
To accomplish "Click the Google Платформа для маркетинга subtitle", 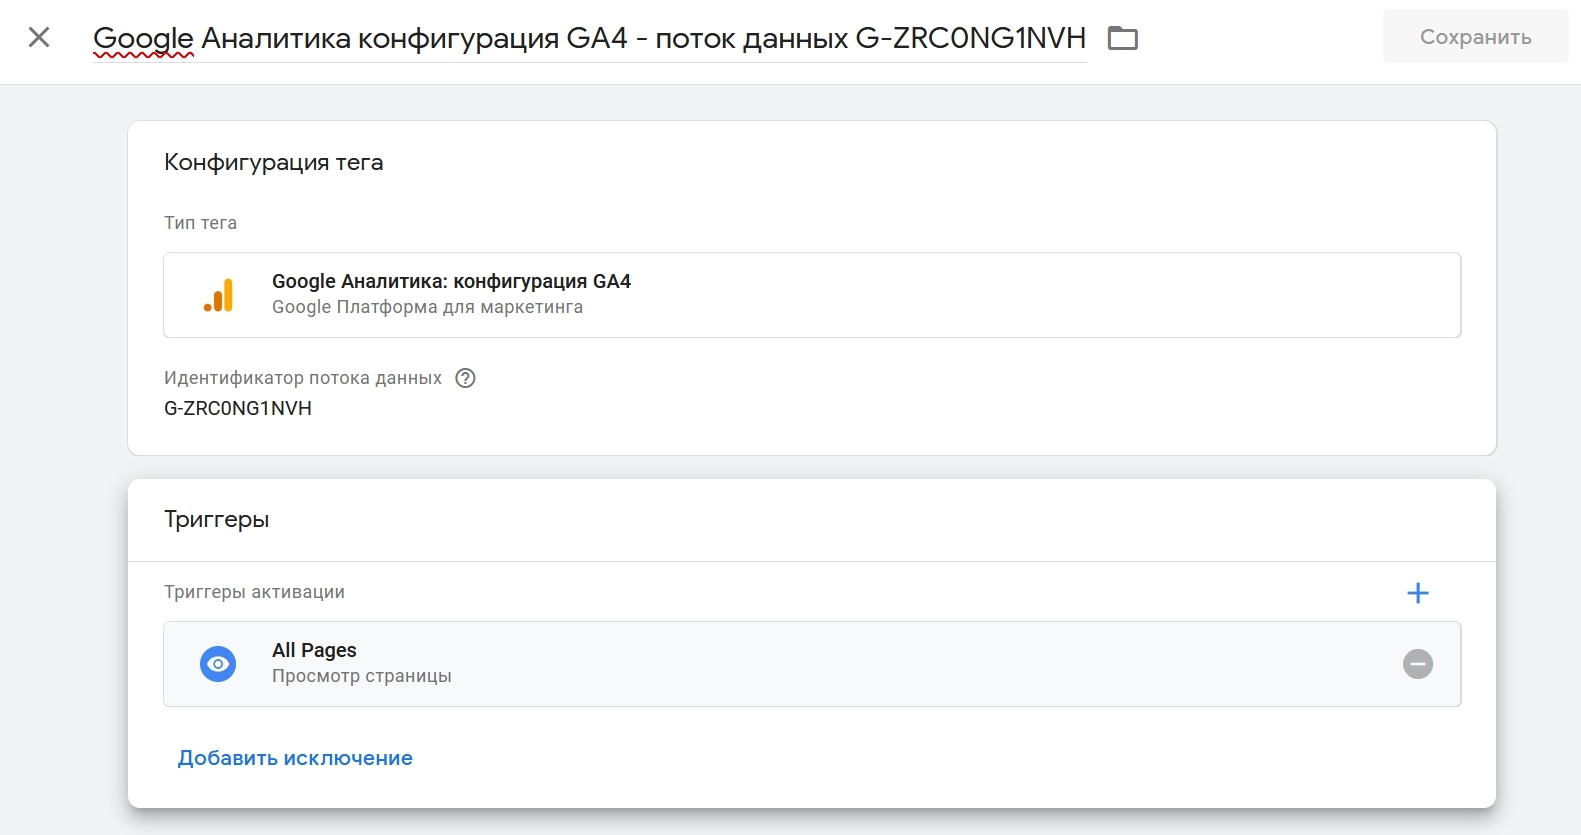I will click(x=427, y=307).
